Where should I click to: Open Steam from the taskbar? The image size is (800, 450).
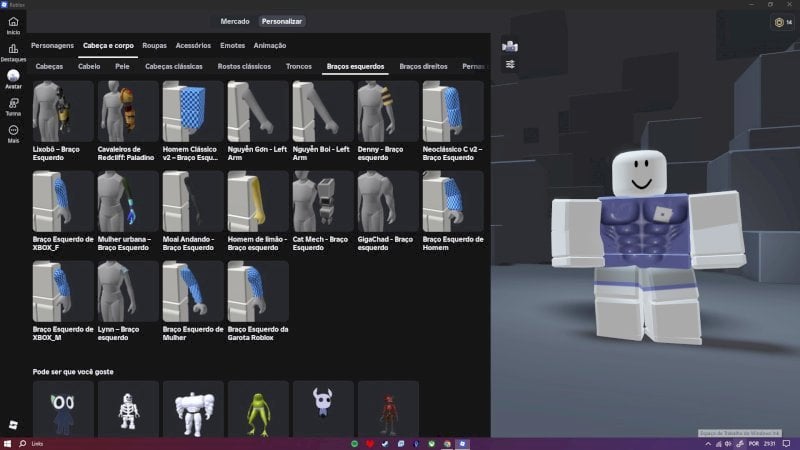tap(385, 444)
